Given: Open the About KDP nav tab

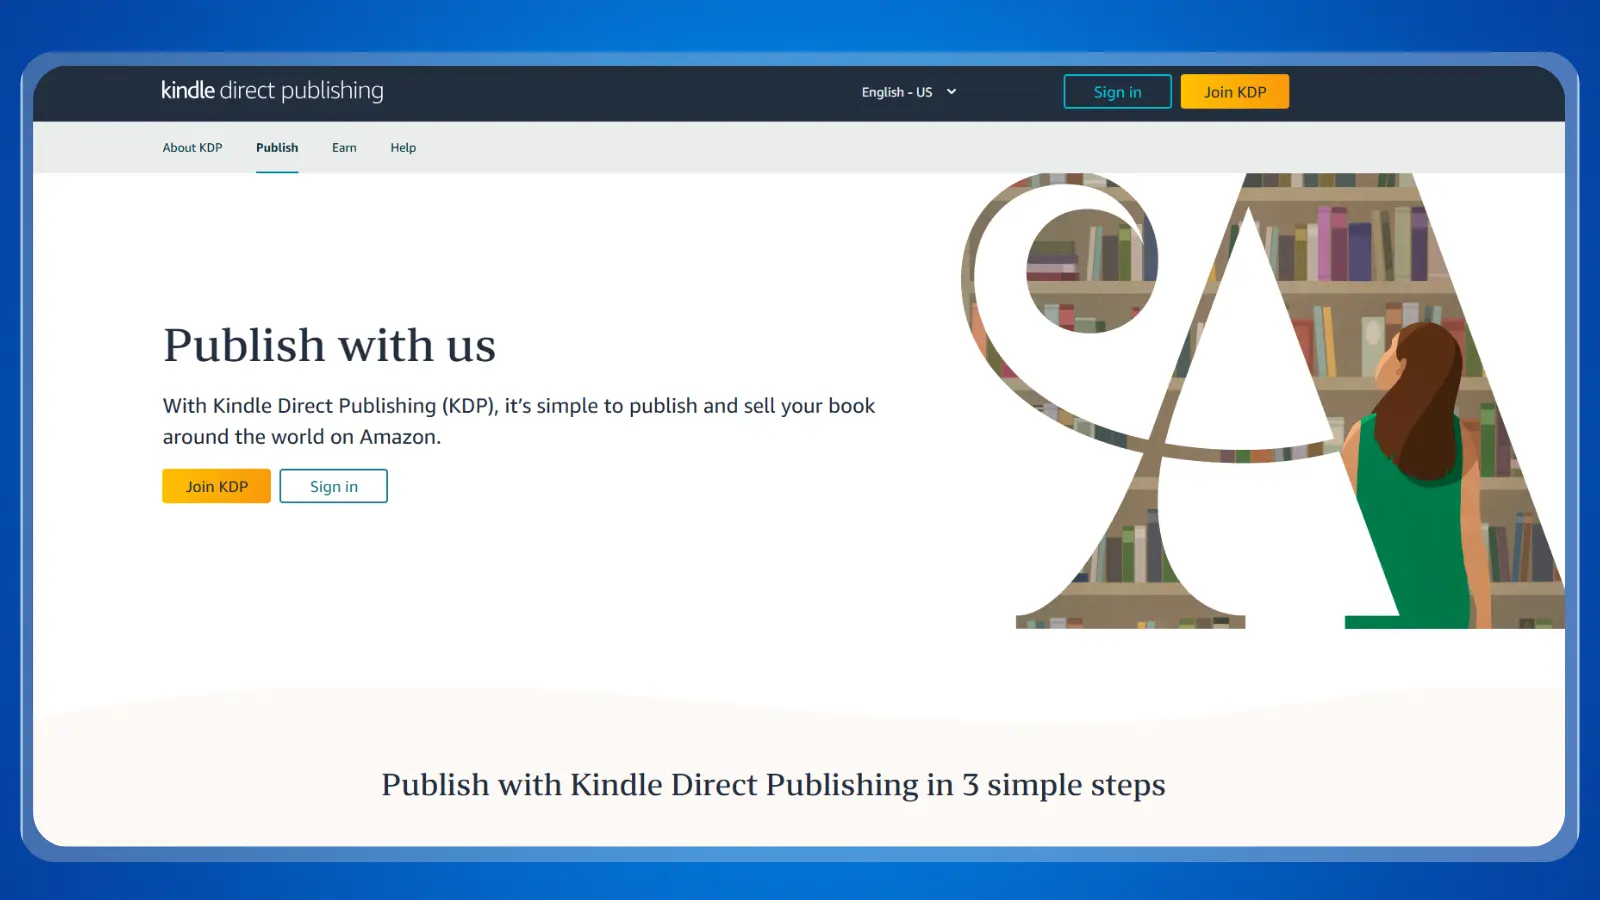Looking at the screenshot, I should click(192, 148).
